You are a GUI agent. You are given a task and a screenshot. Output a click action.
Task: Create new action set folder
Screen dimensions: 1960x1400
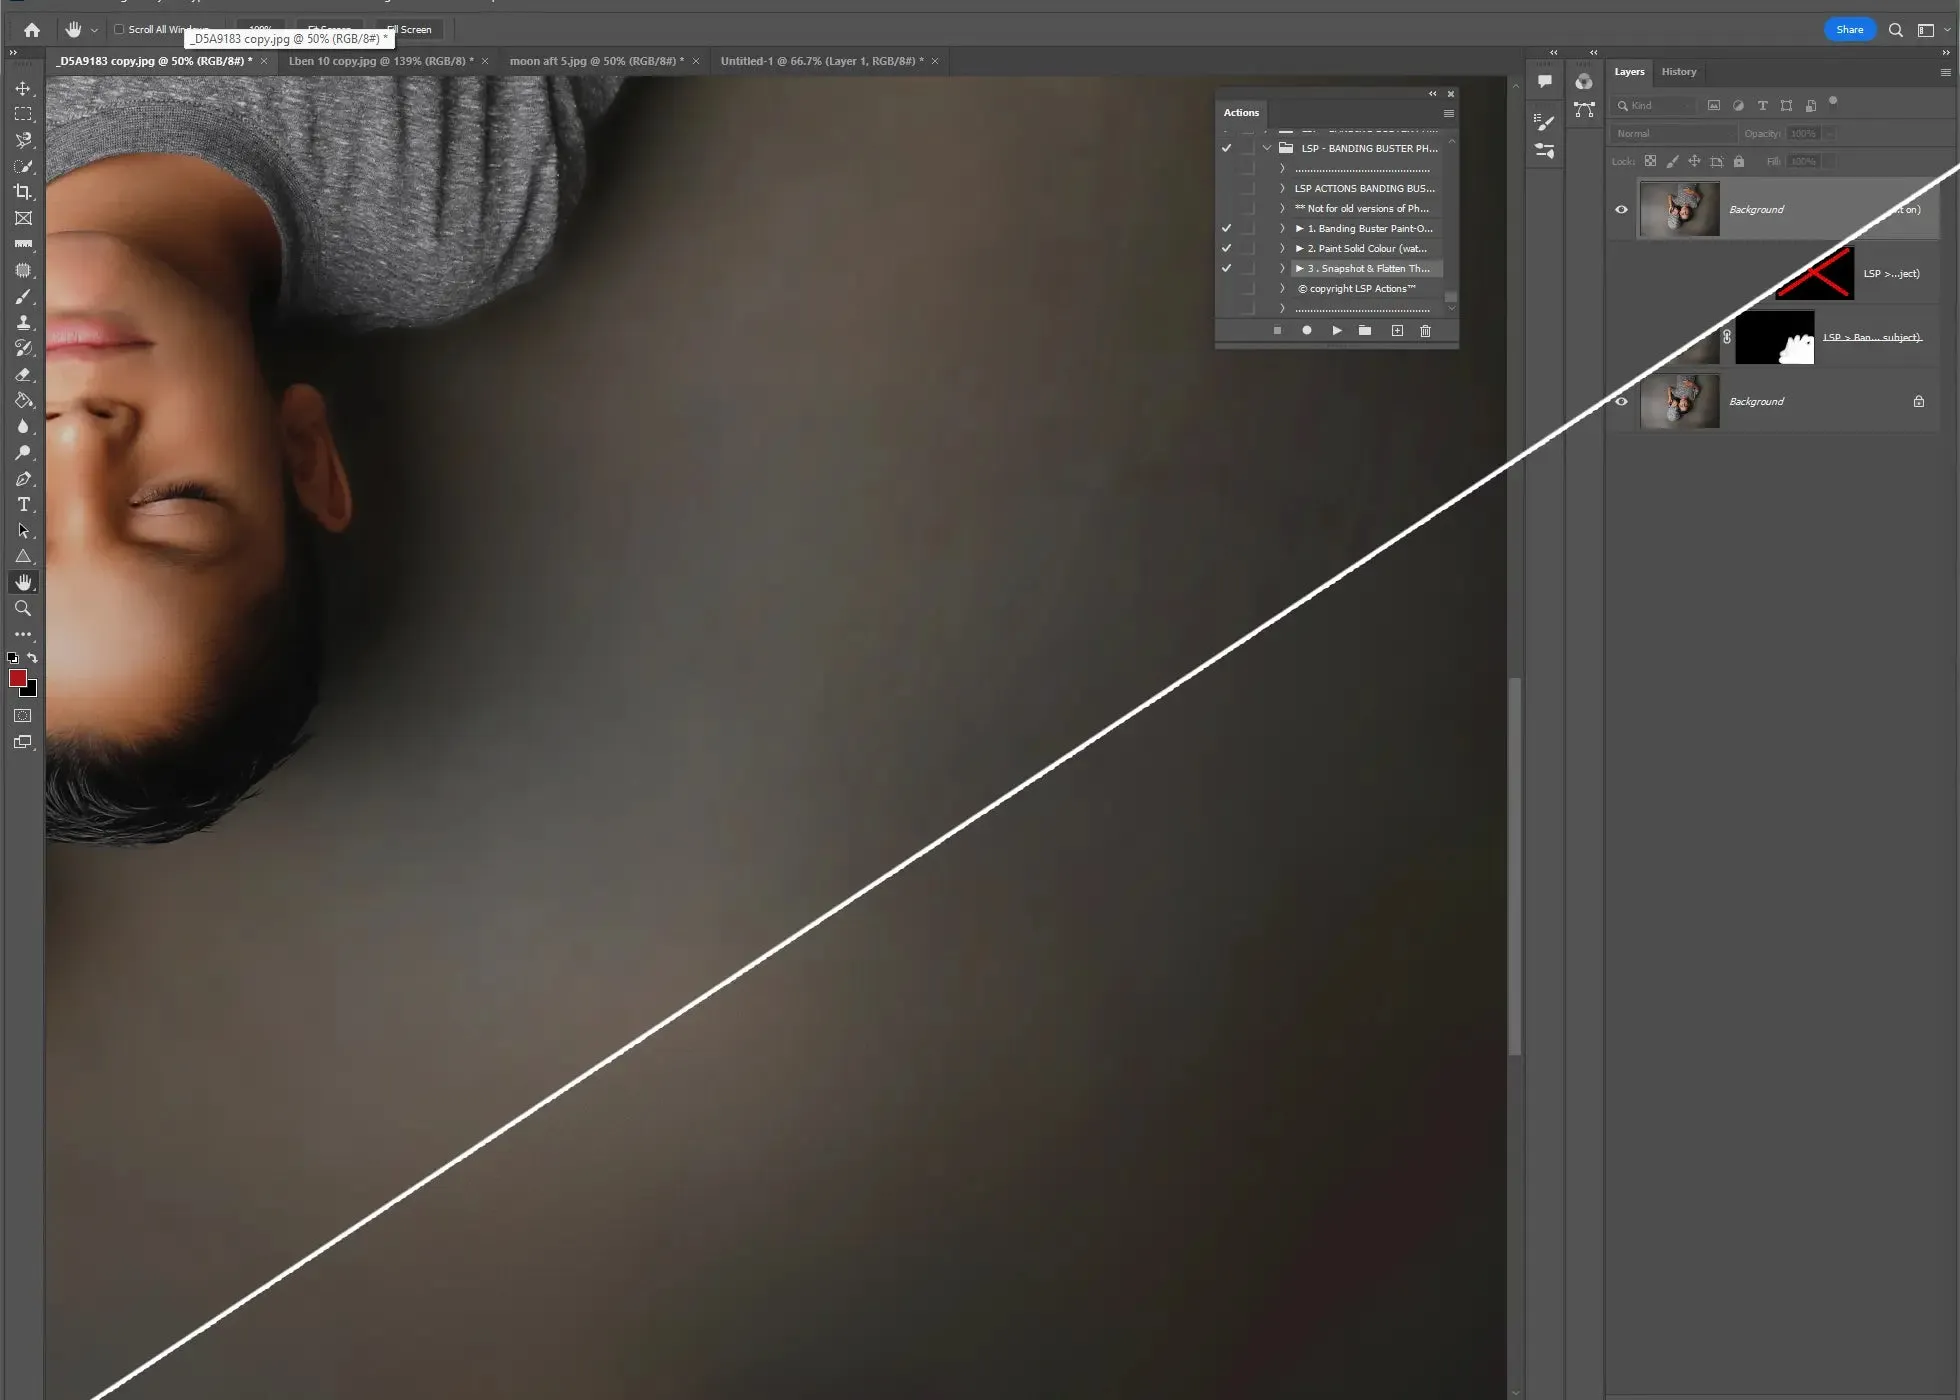tap(1365, 330)
